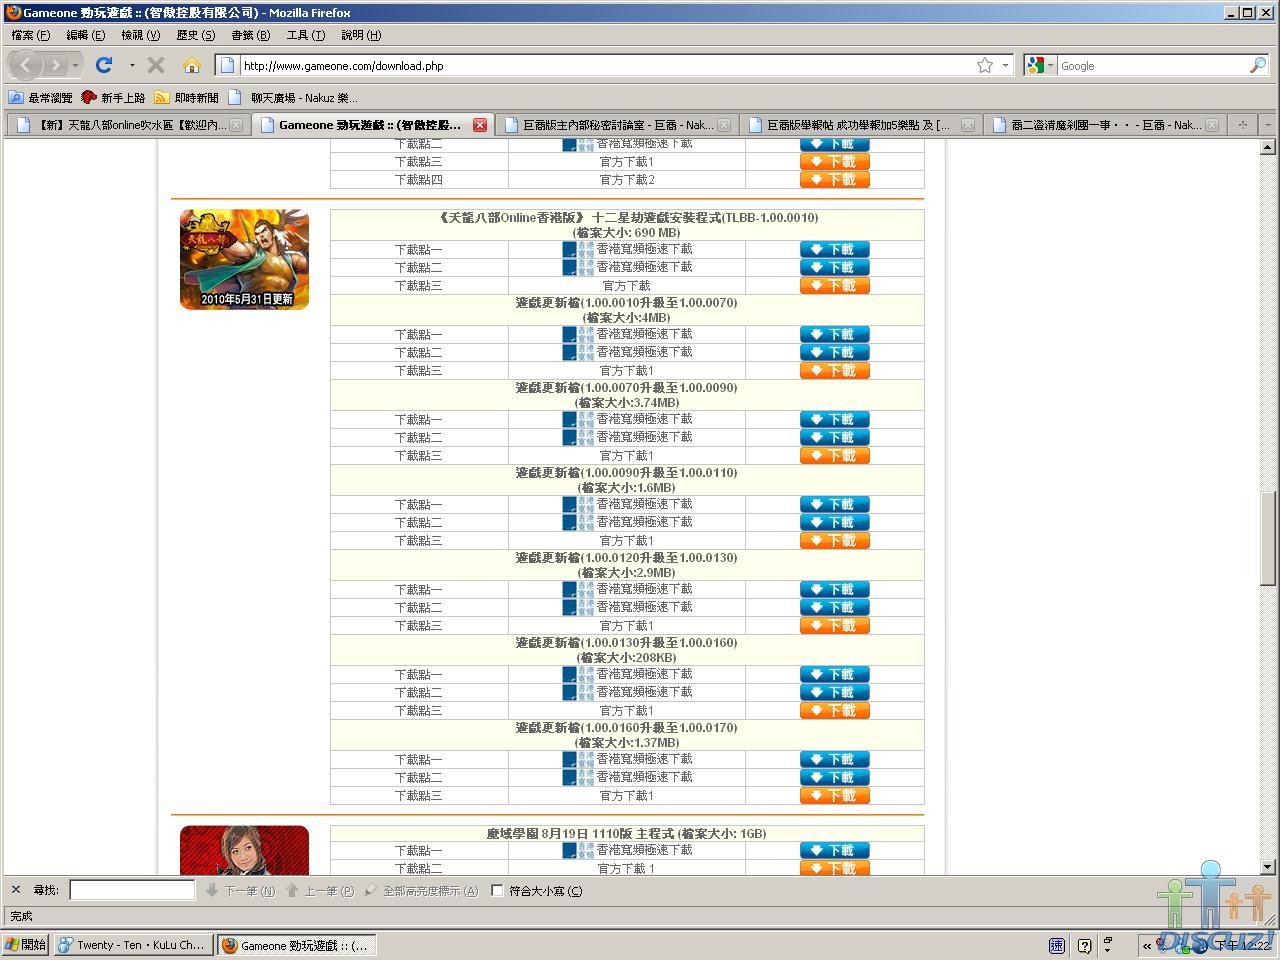Open the 檔案 (F) menu
Viewport: 1280px width, 960px height.
30,35
